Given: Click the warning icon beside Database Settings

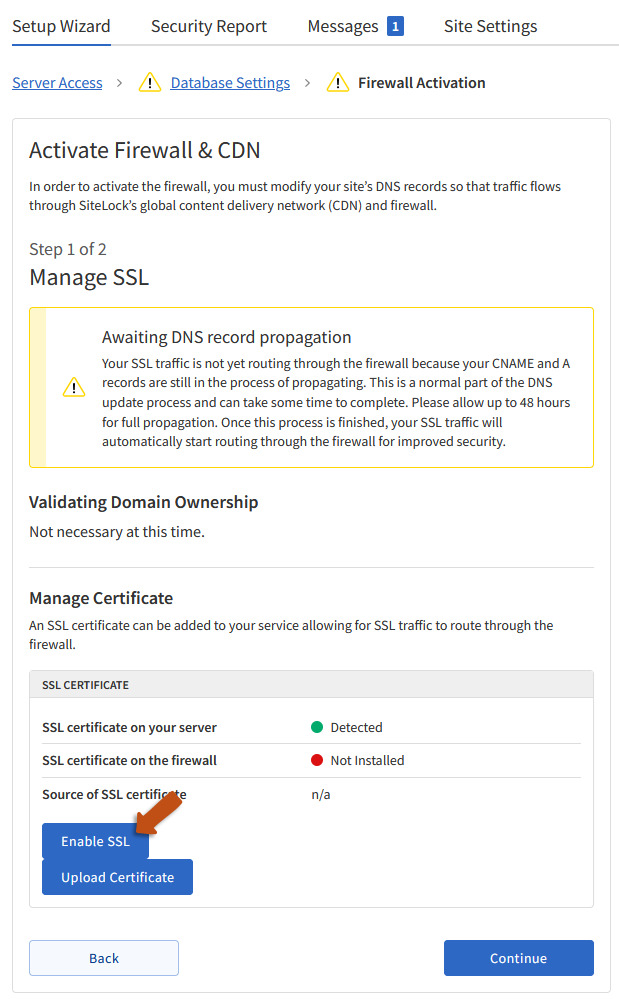Looking at the screenshot, I should 149,83.
